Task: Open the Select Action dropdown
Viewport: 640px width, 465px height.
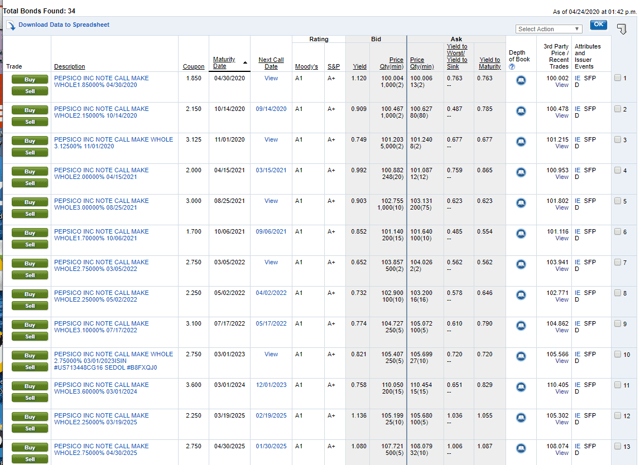Action: [549, 29]
